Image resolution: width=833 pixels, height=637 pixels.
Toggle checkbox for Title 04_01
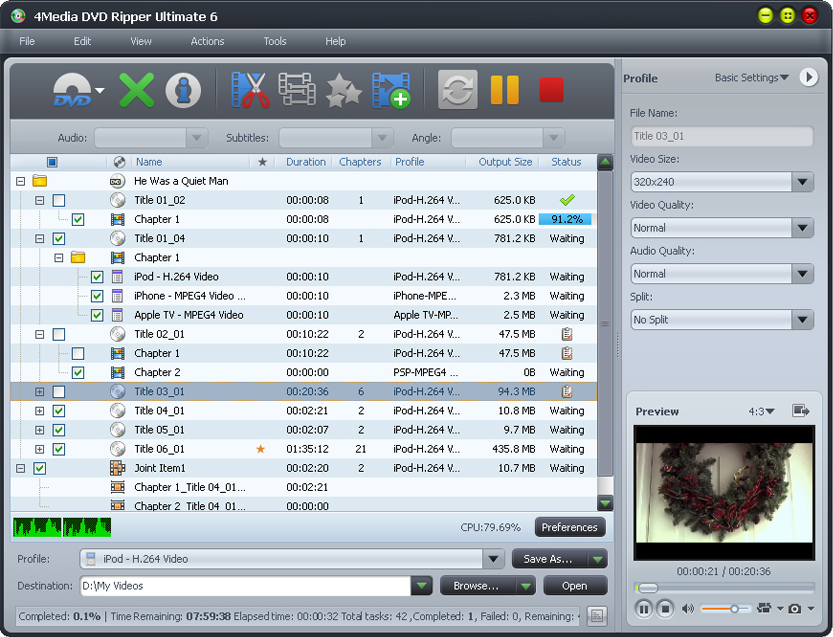tap(59, 411)
